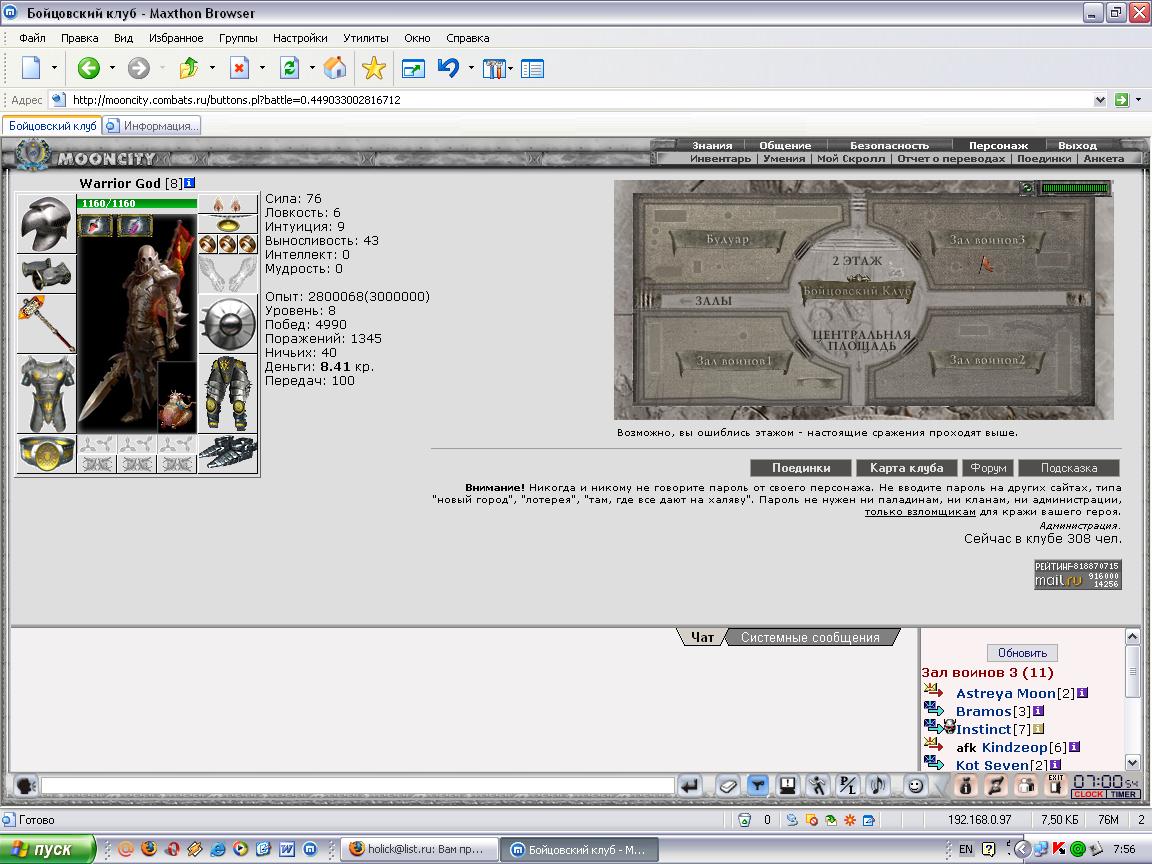Open the address bar history dropdown

coord(1100,100)
